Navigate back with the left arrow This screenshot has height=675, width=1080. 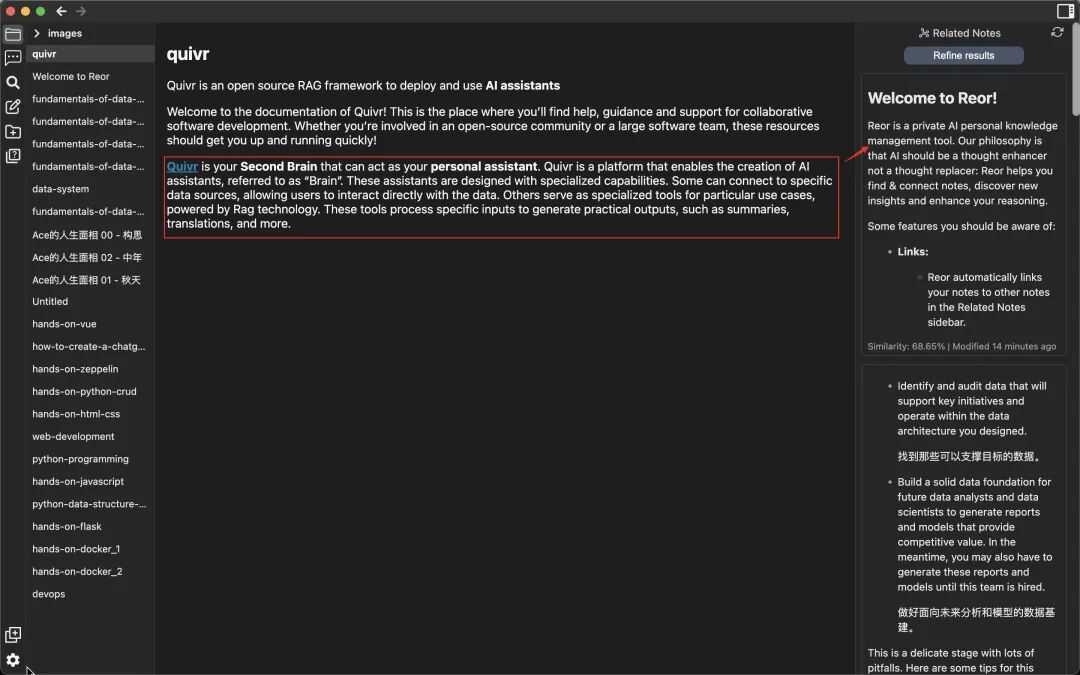[61, 11]
